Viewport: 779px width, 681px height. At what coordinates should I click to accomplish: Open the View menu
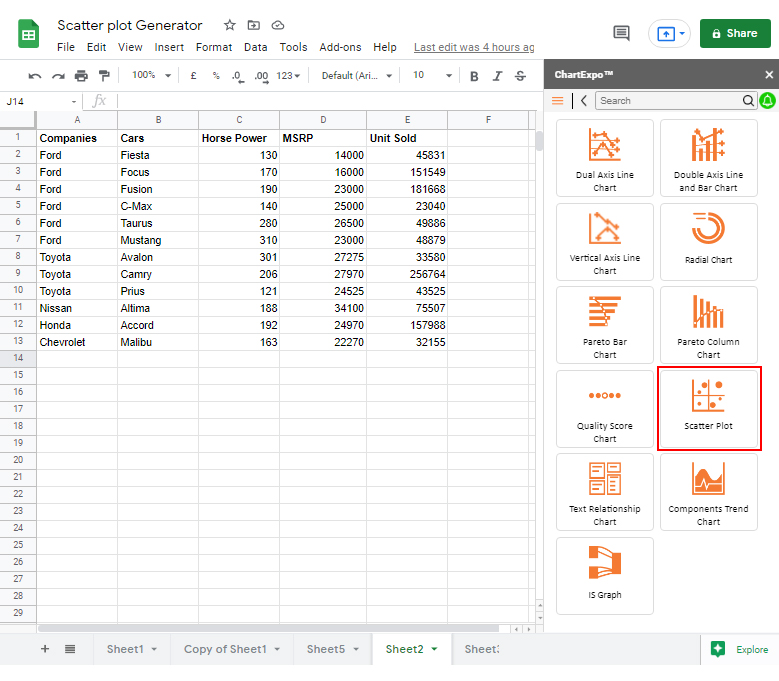130,47
